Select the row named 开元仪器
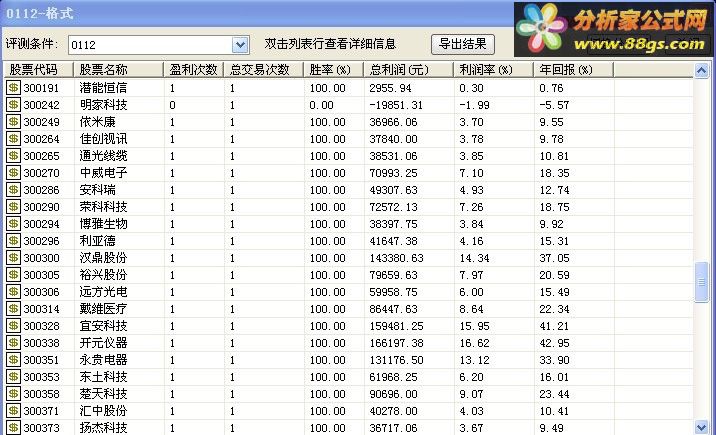This screenshot has height=435, width=716. point(349,343)
